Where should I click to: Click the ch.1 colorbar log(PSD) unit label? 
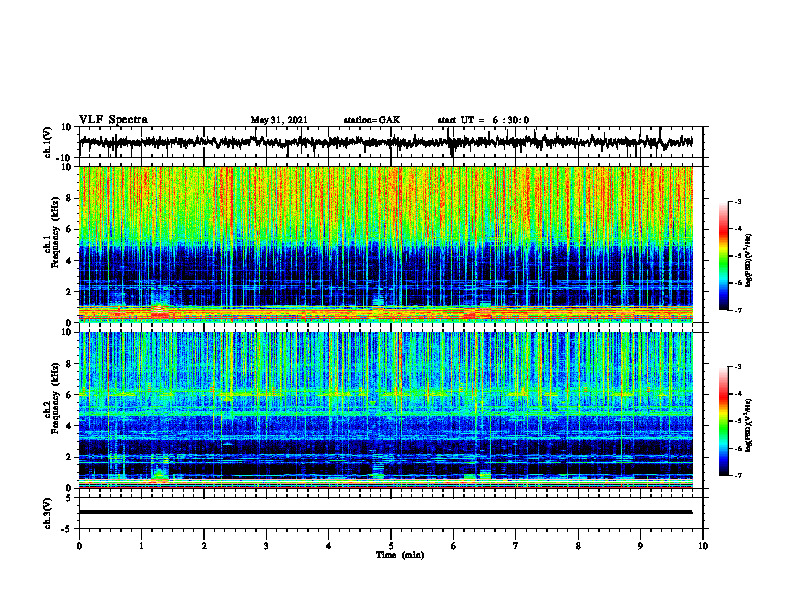tap(748, 261)
